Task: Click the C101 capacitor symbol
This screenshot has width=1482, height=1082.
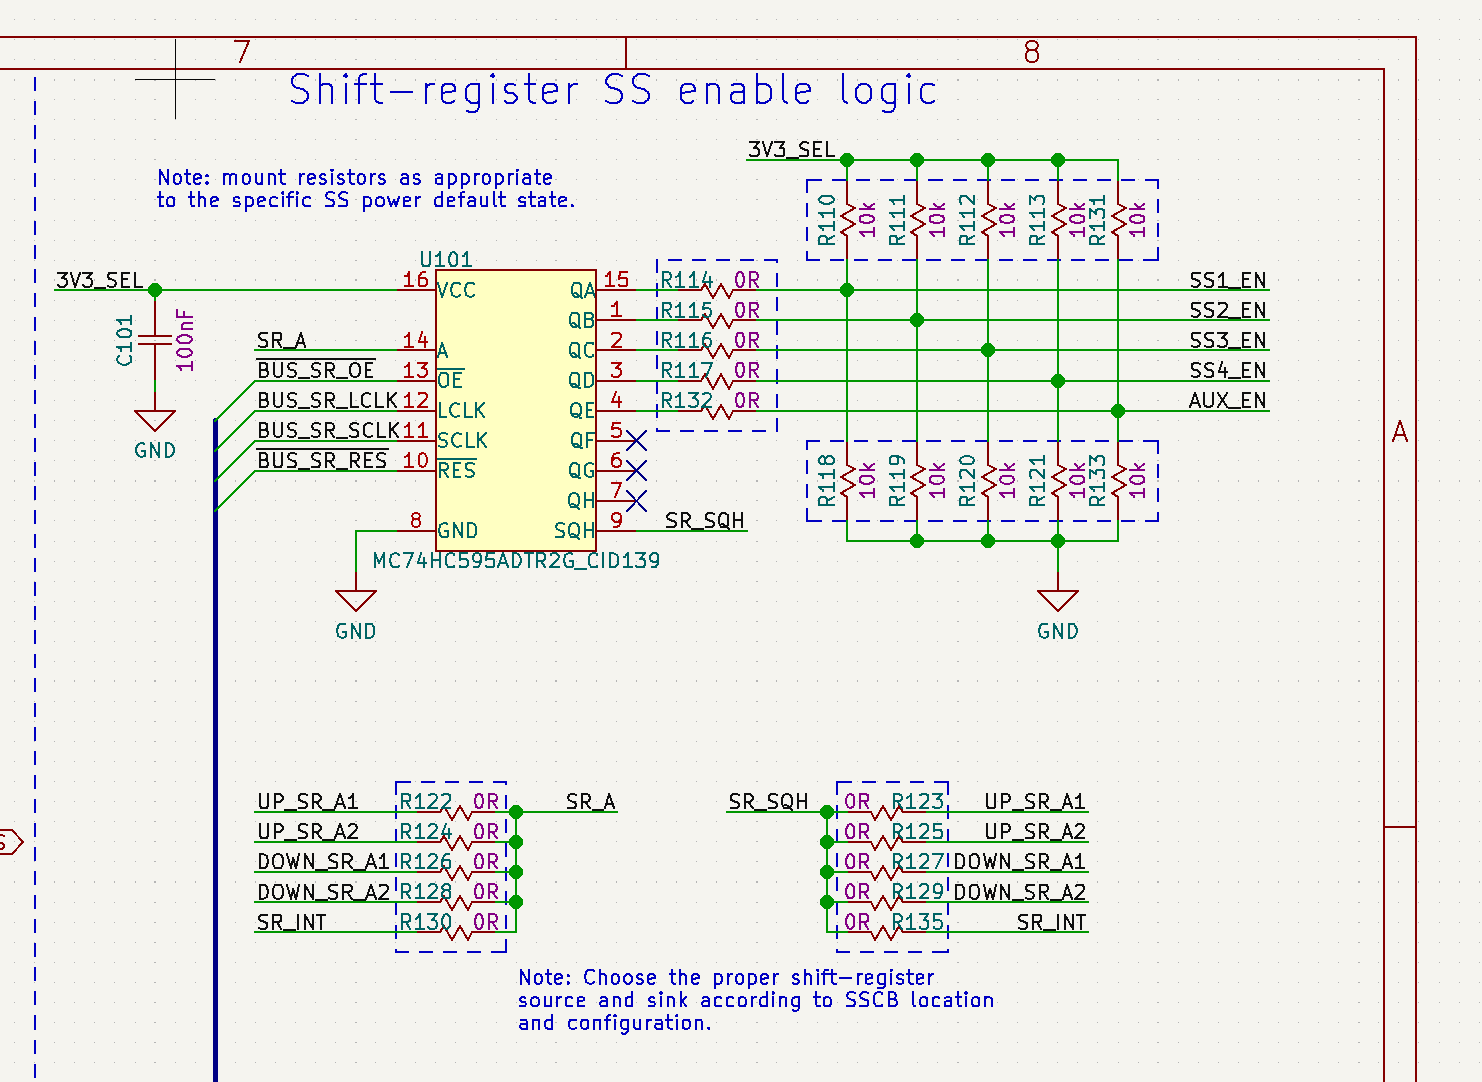Action: (x=155, y=341)
